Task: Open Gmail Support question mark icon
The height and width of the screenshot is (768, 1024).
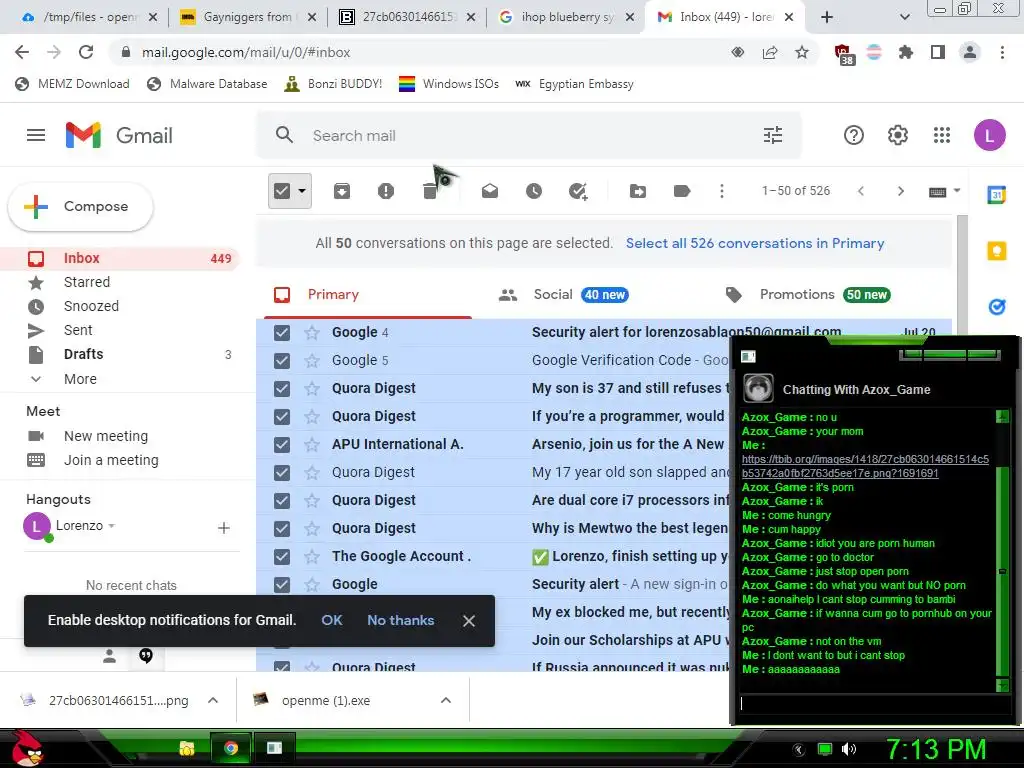Action: (x=854, y=135)
